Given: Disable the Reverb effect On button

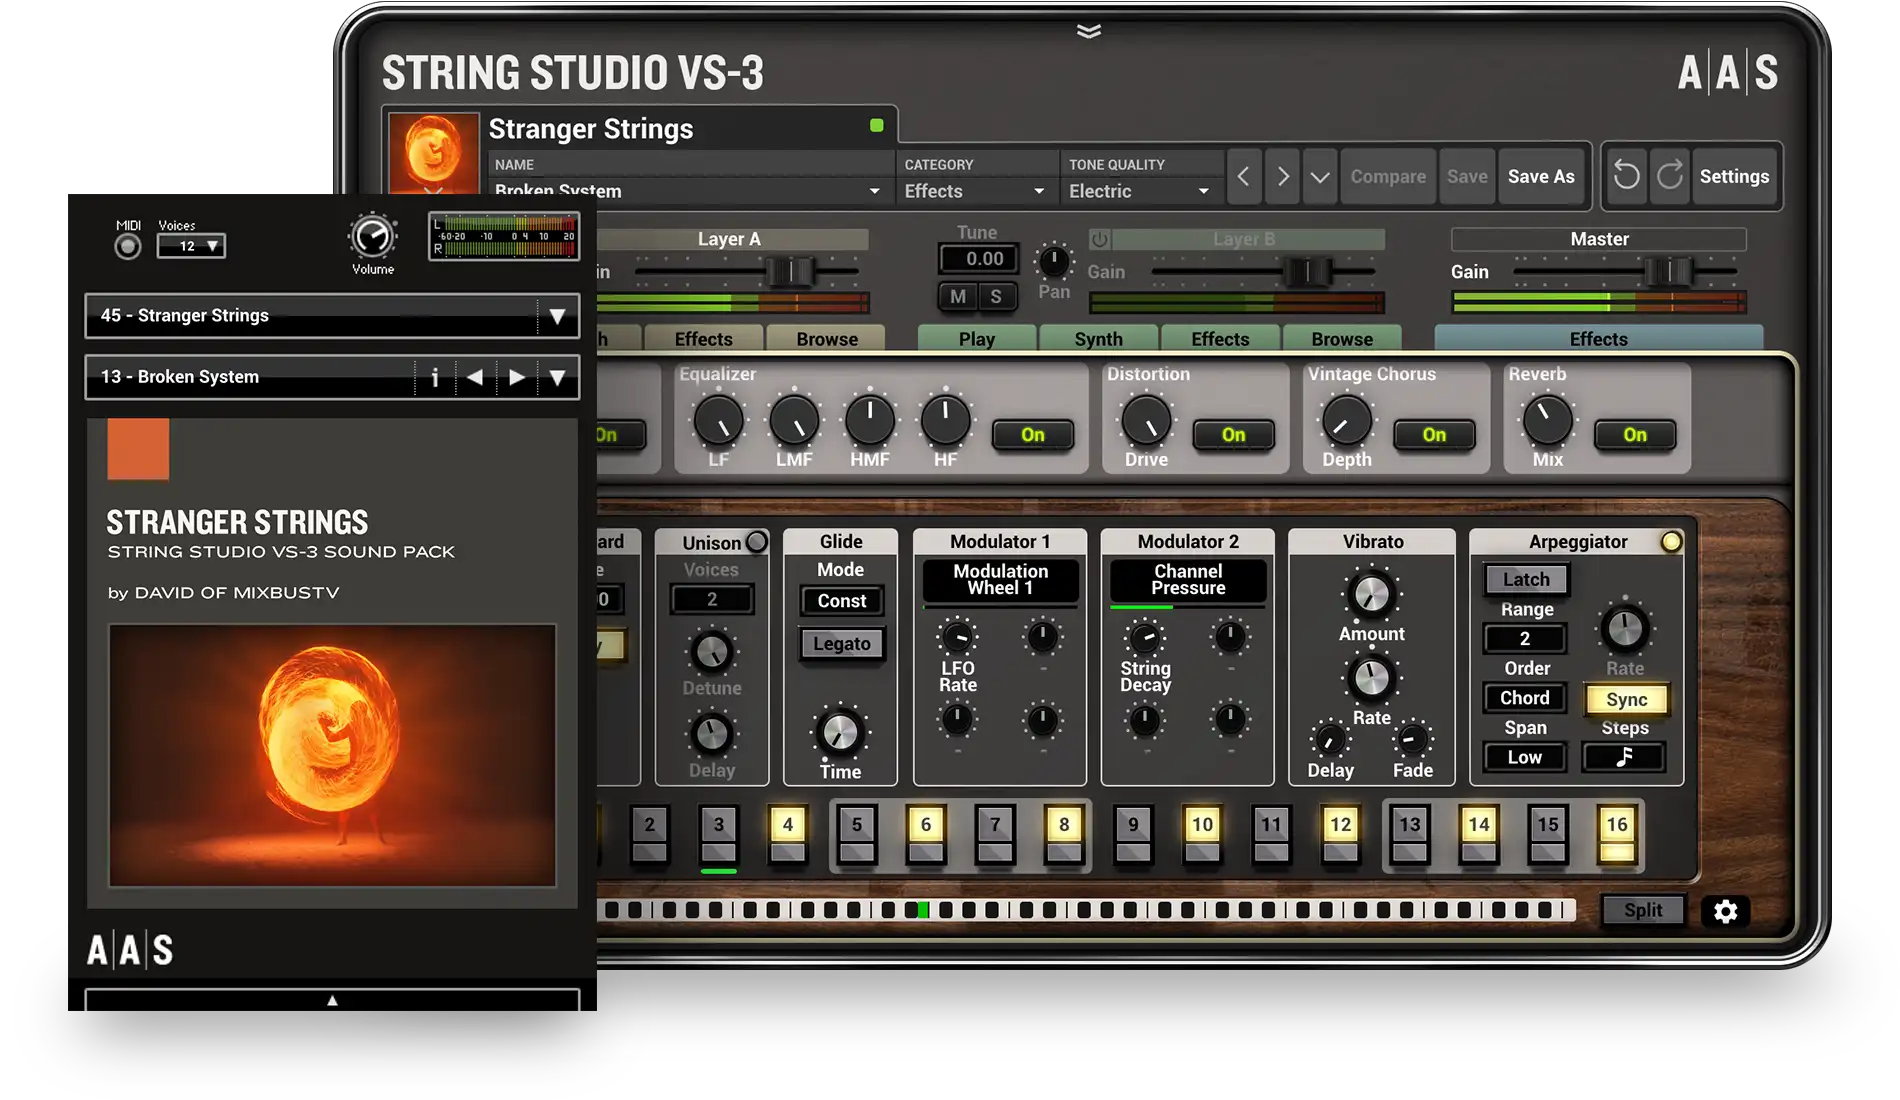Looking at the screenshot, I should coord(1634,435).
